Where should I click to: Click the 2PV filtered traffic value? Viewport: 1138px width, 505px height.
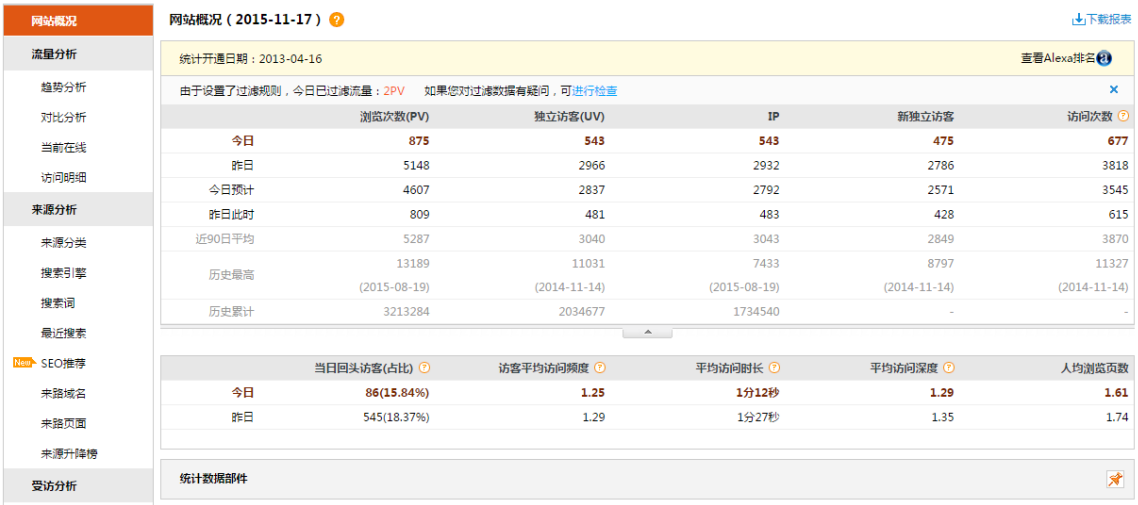pyautogui.click(x=394, y=91)
